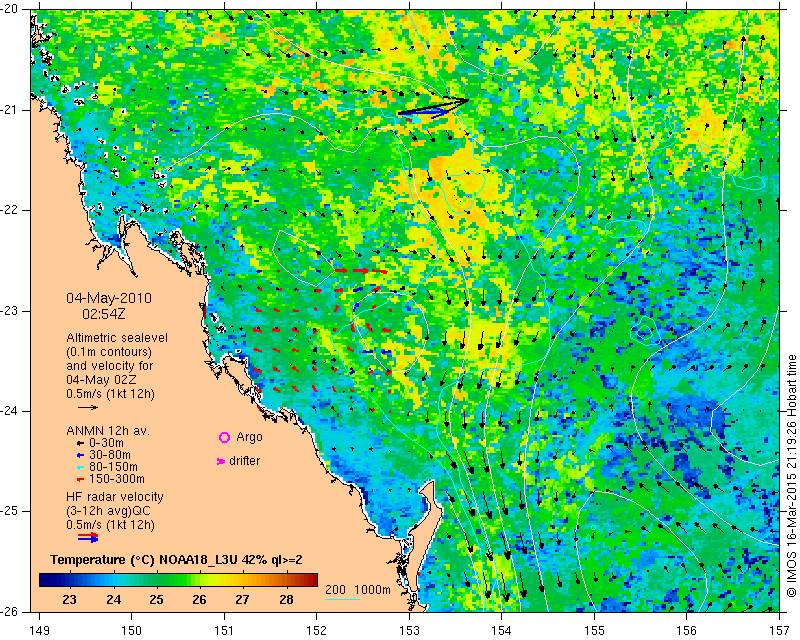Click the '0-30m' depth label
This screenshot has height=640, width=800.
pyautogui.click(x=107, y=443)
